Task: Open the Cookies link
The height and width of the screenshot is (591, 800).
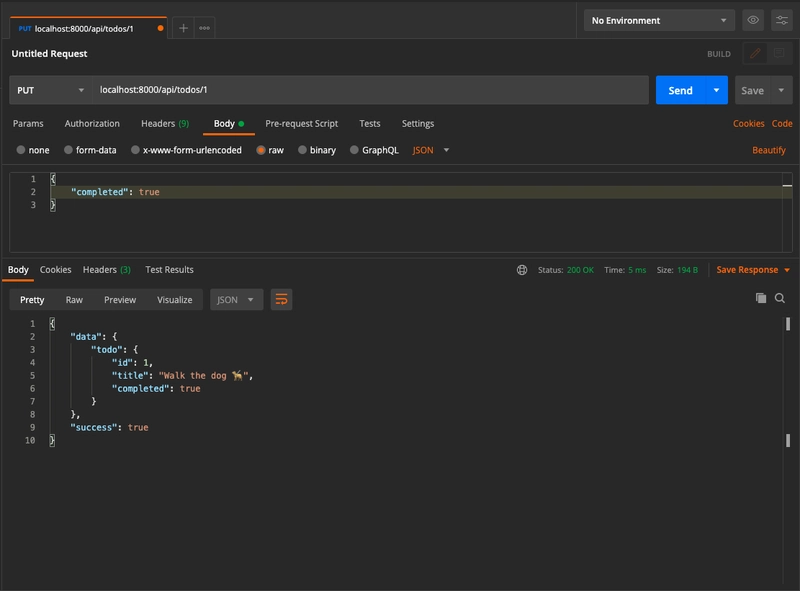Action: pyautogui.click(x=748, y=124)
